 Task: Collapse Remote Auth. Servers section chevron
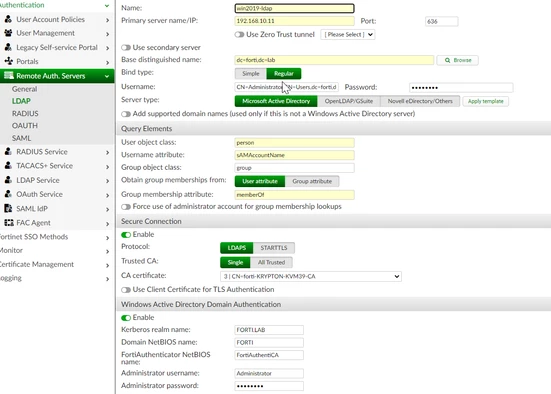(107, 76)
